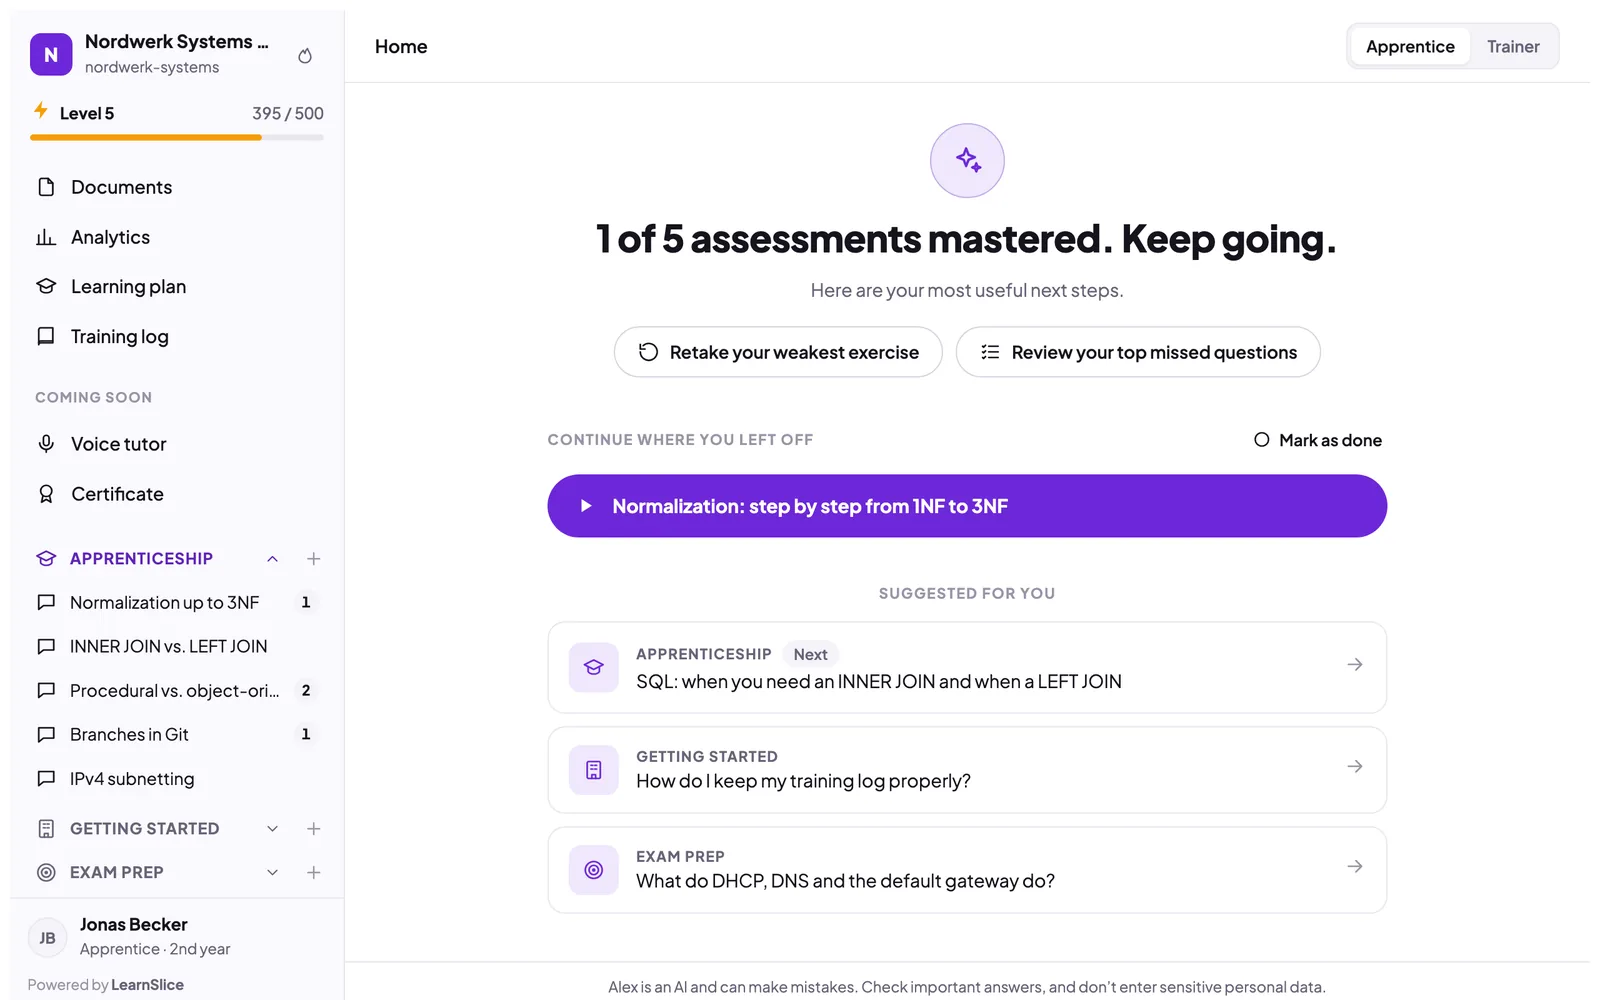Open INNER JOIN vs. LEFT JOIN chat
The width and height of the screenshot is (1600, 1000).
point(177,646)
